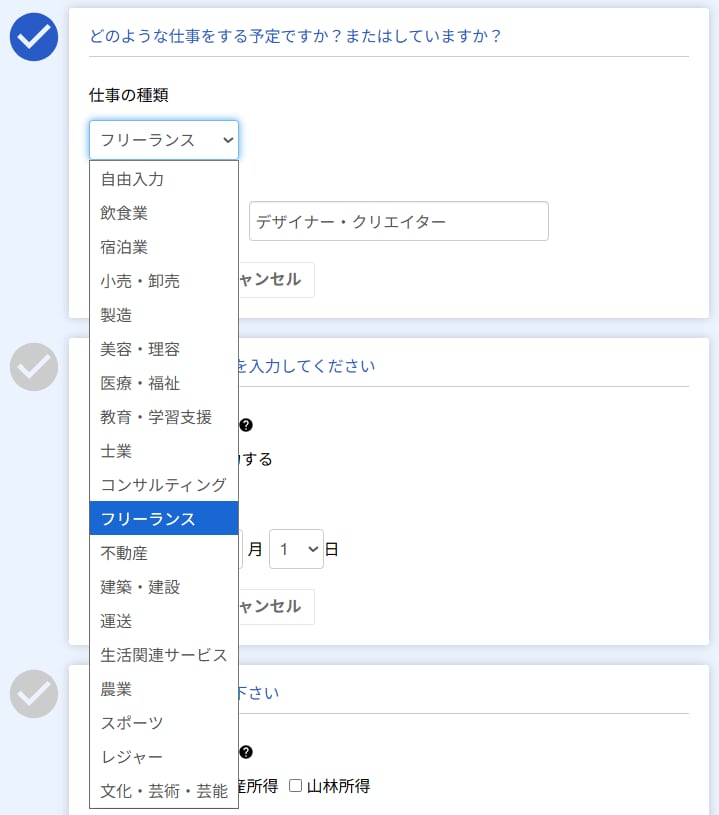
Task: Click the help question-mark icon above 山林所得
Action: point(246,752)
